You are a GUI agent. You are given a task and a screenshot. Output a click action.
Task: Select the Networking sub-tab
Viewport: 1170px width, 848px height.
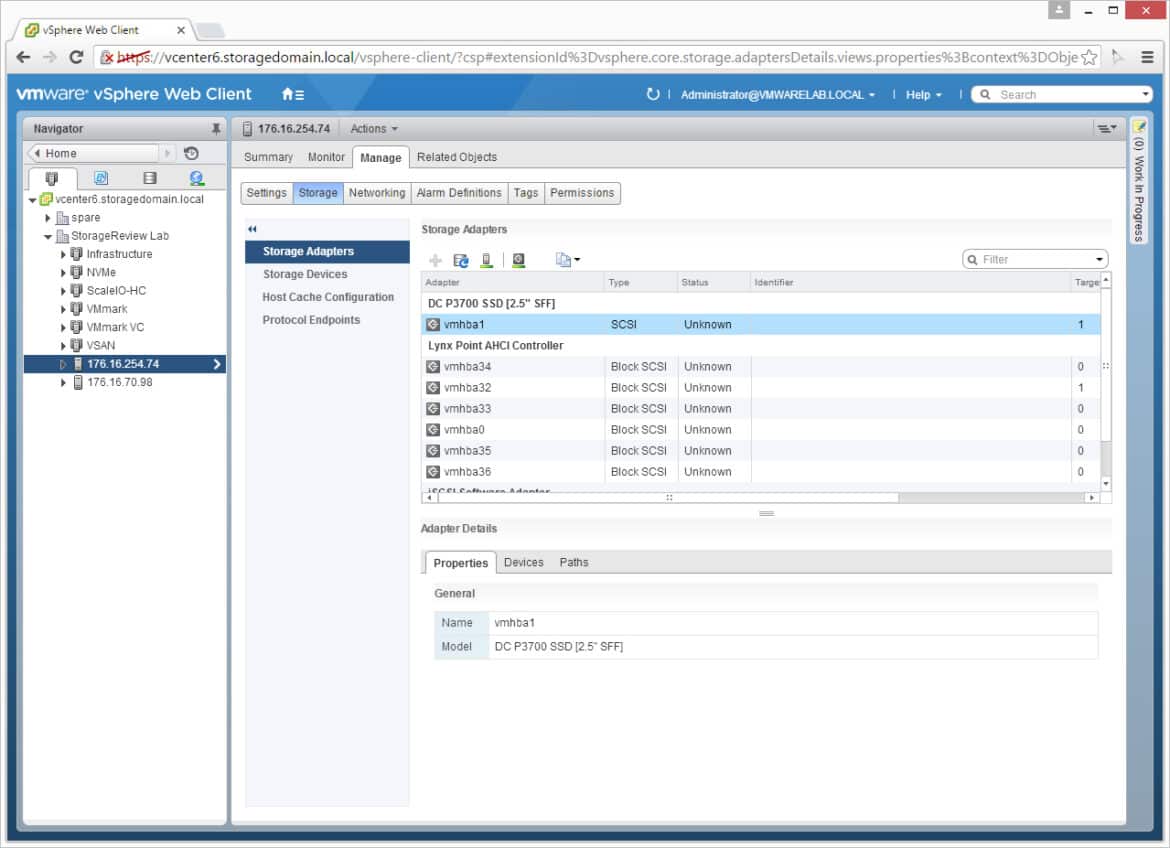pos(377,193)
